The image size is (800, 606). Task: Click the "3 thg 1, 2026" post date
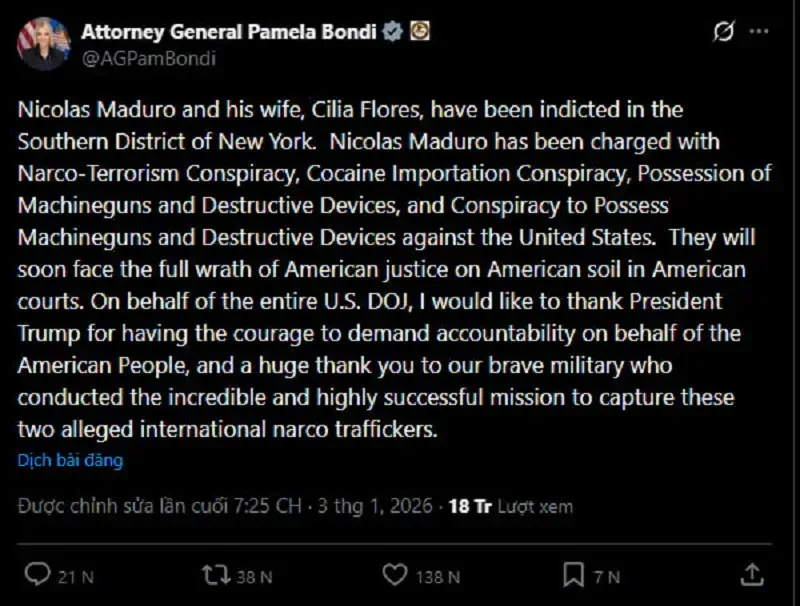373,506
